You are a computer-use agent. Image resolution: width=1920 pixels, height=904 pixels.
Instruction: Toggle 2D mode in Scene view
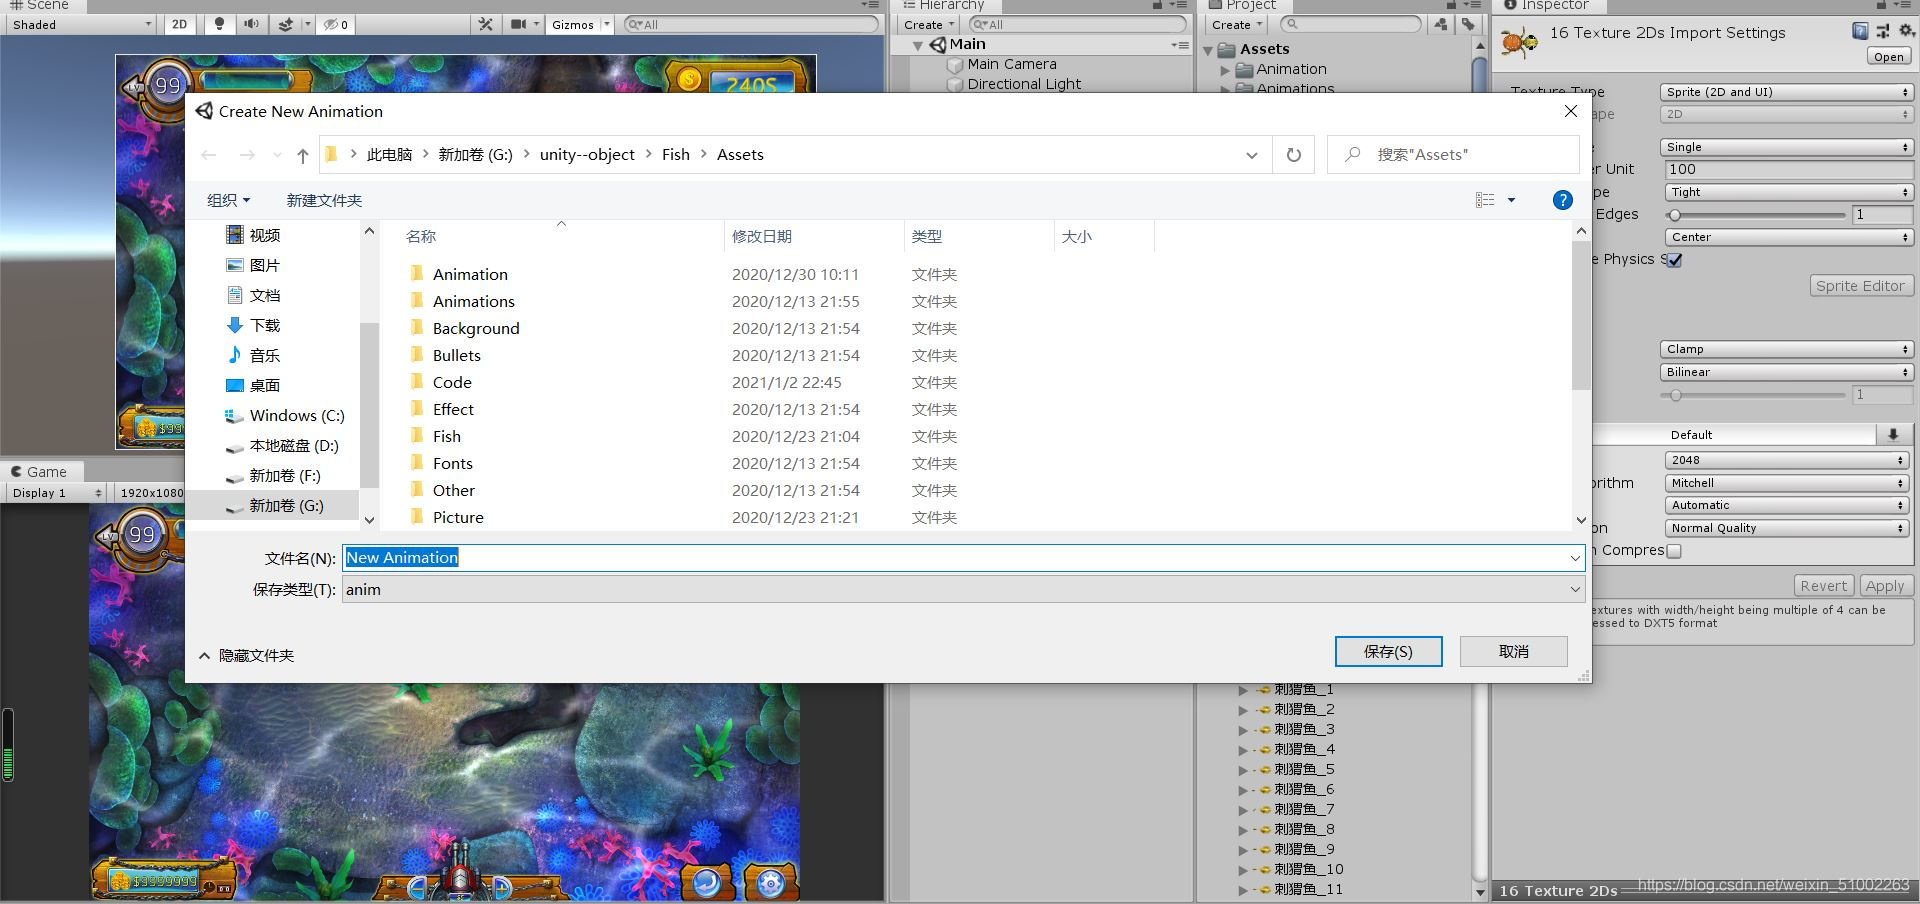179,24
